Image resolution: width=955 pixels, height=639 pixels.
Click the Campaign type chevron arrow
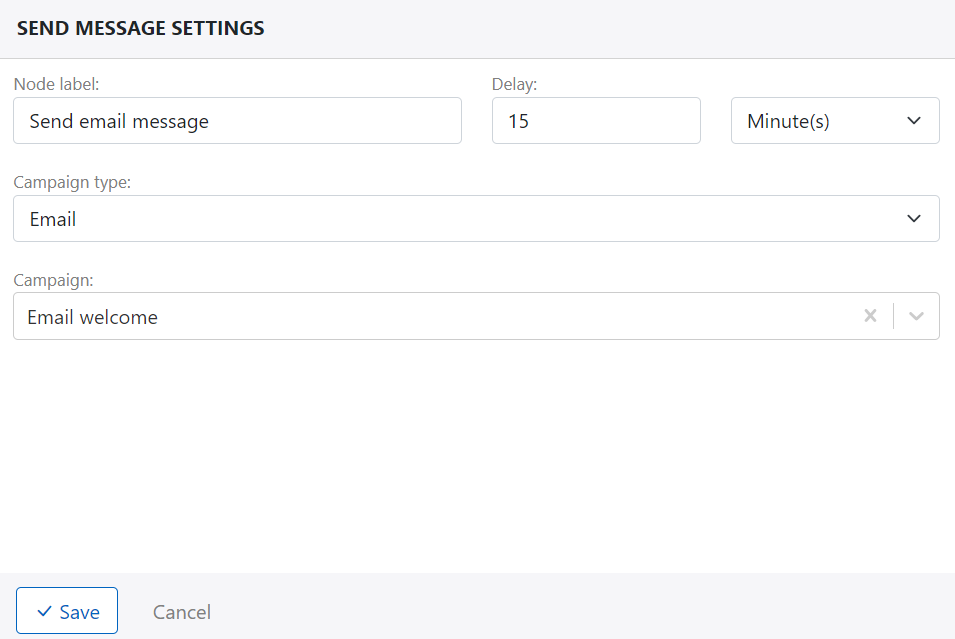[913, 219]
